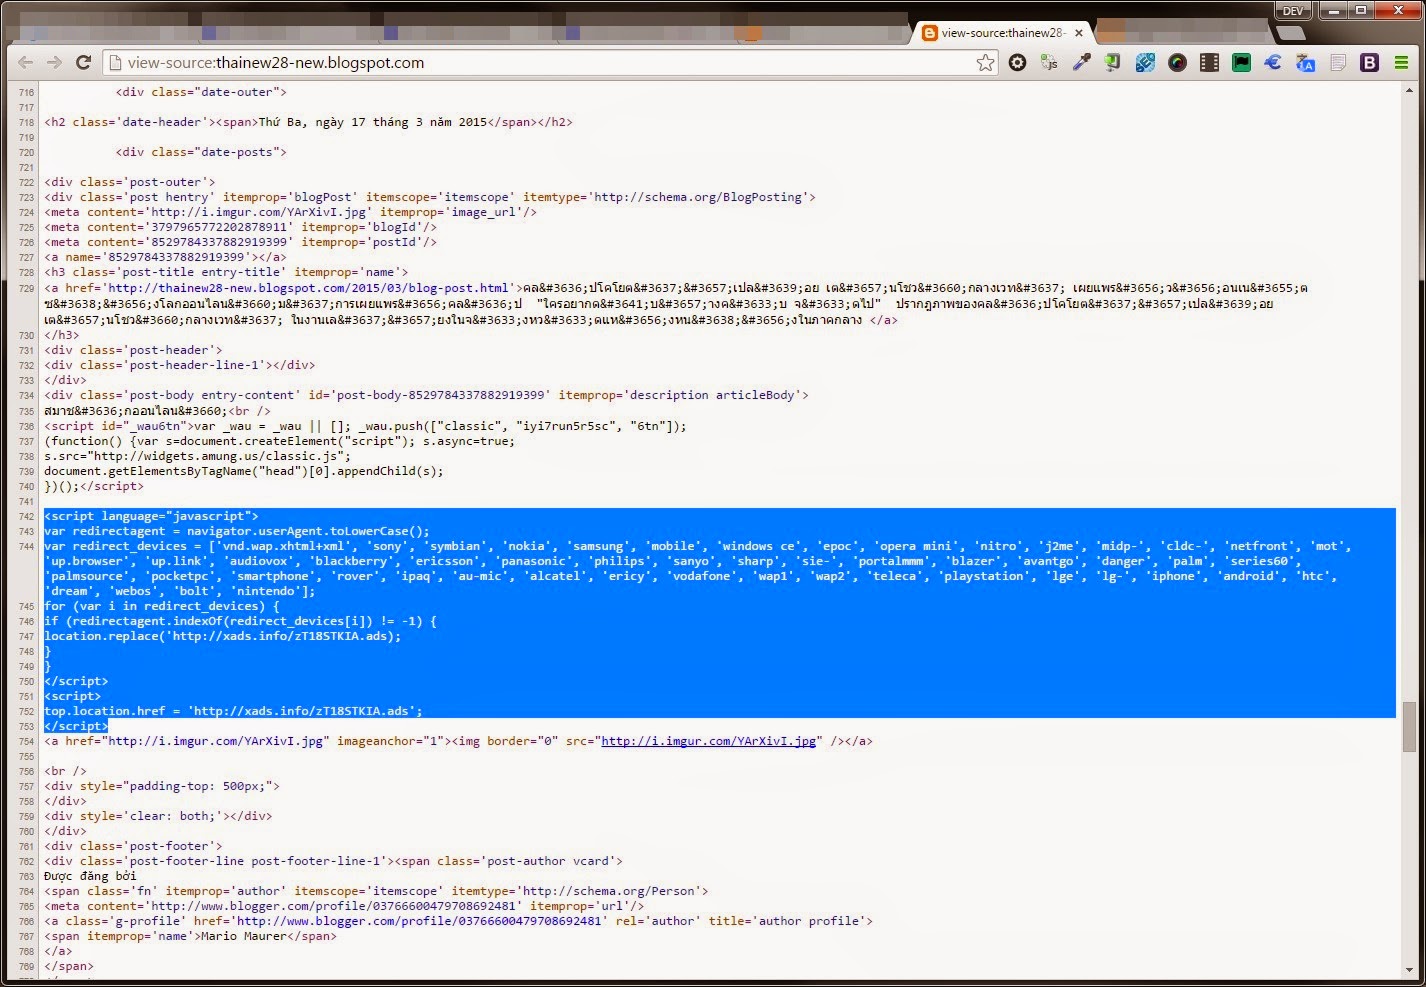
Task: Click the top.location.href line of code
Action: pos(233,711)
